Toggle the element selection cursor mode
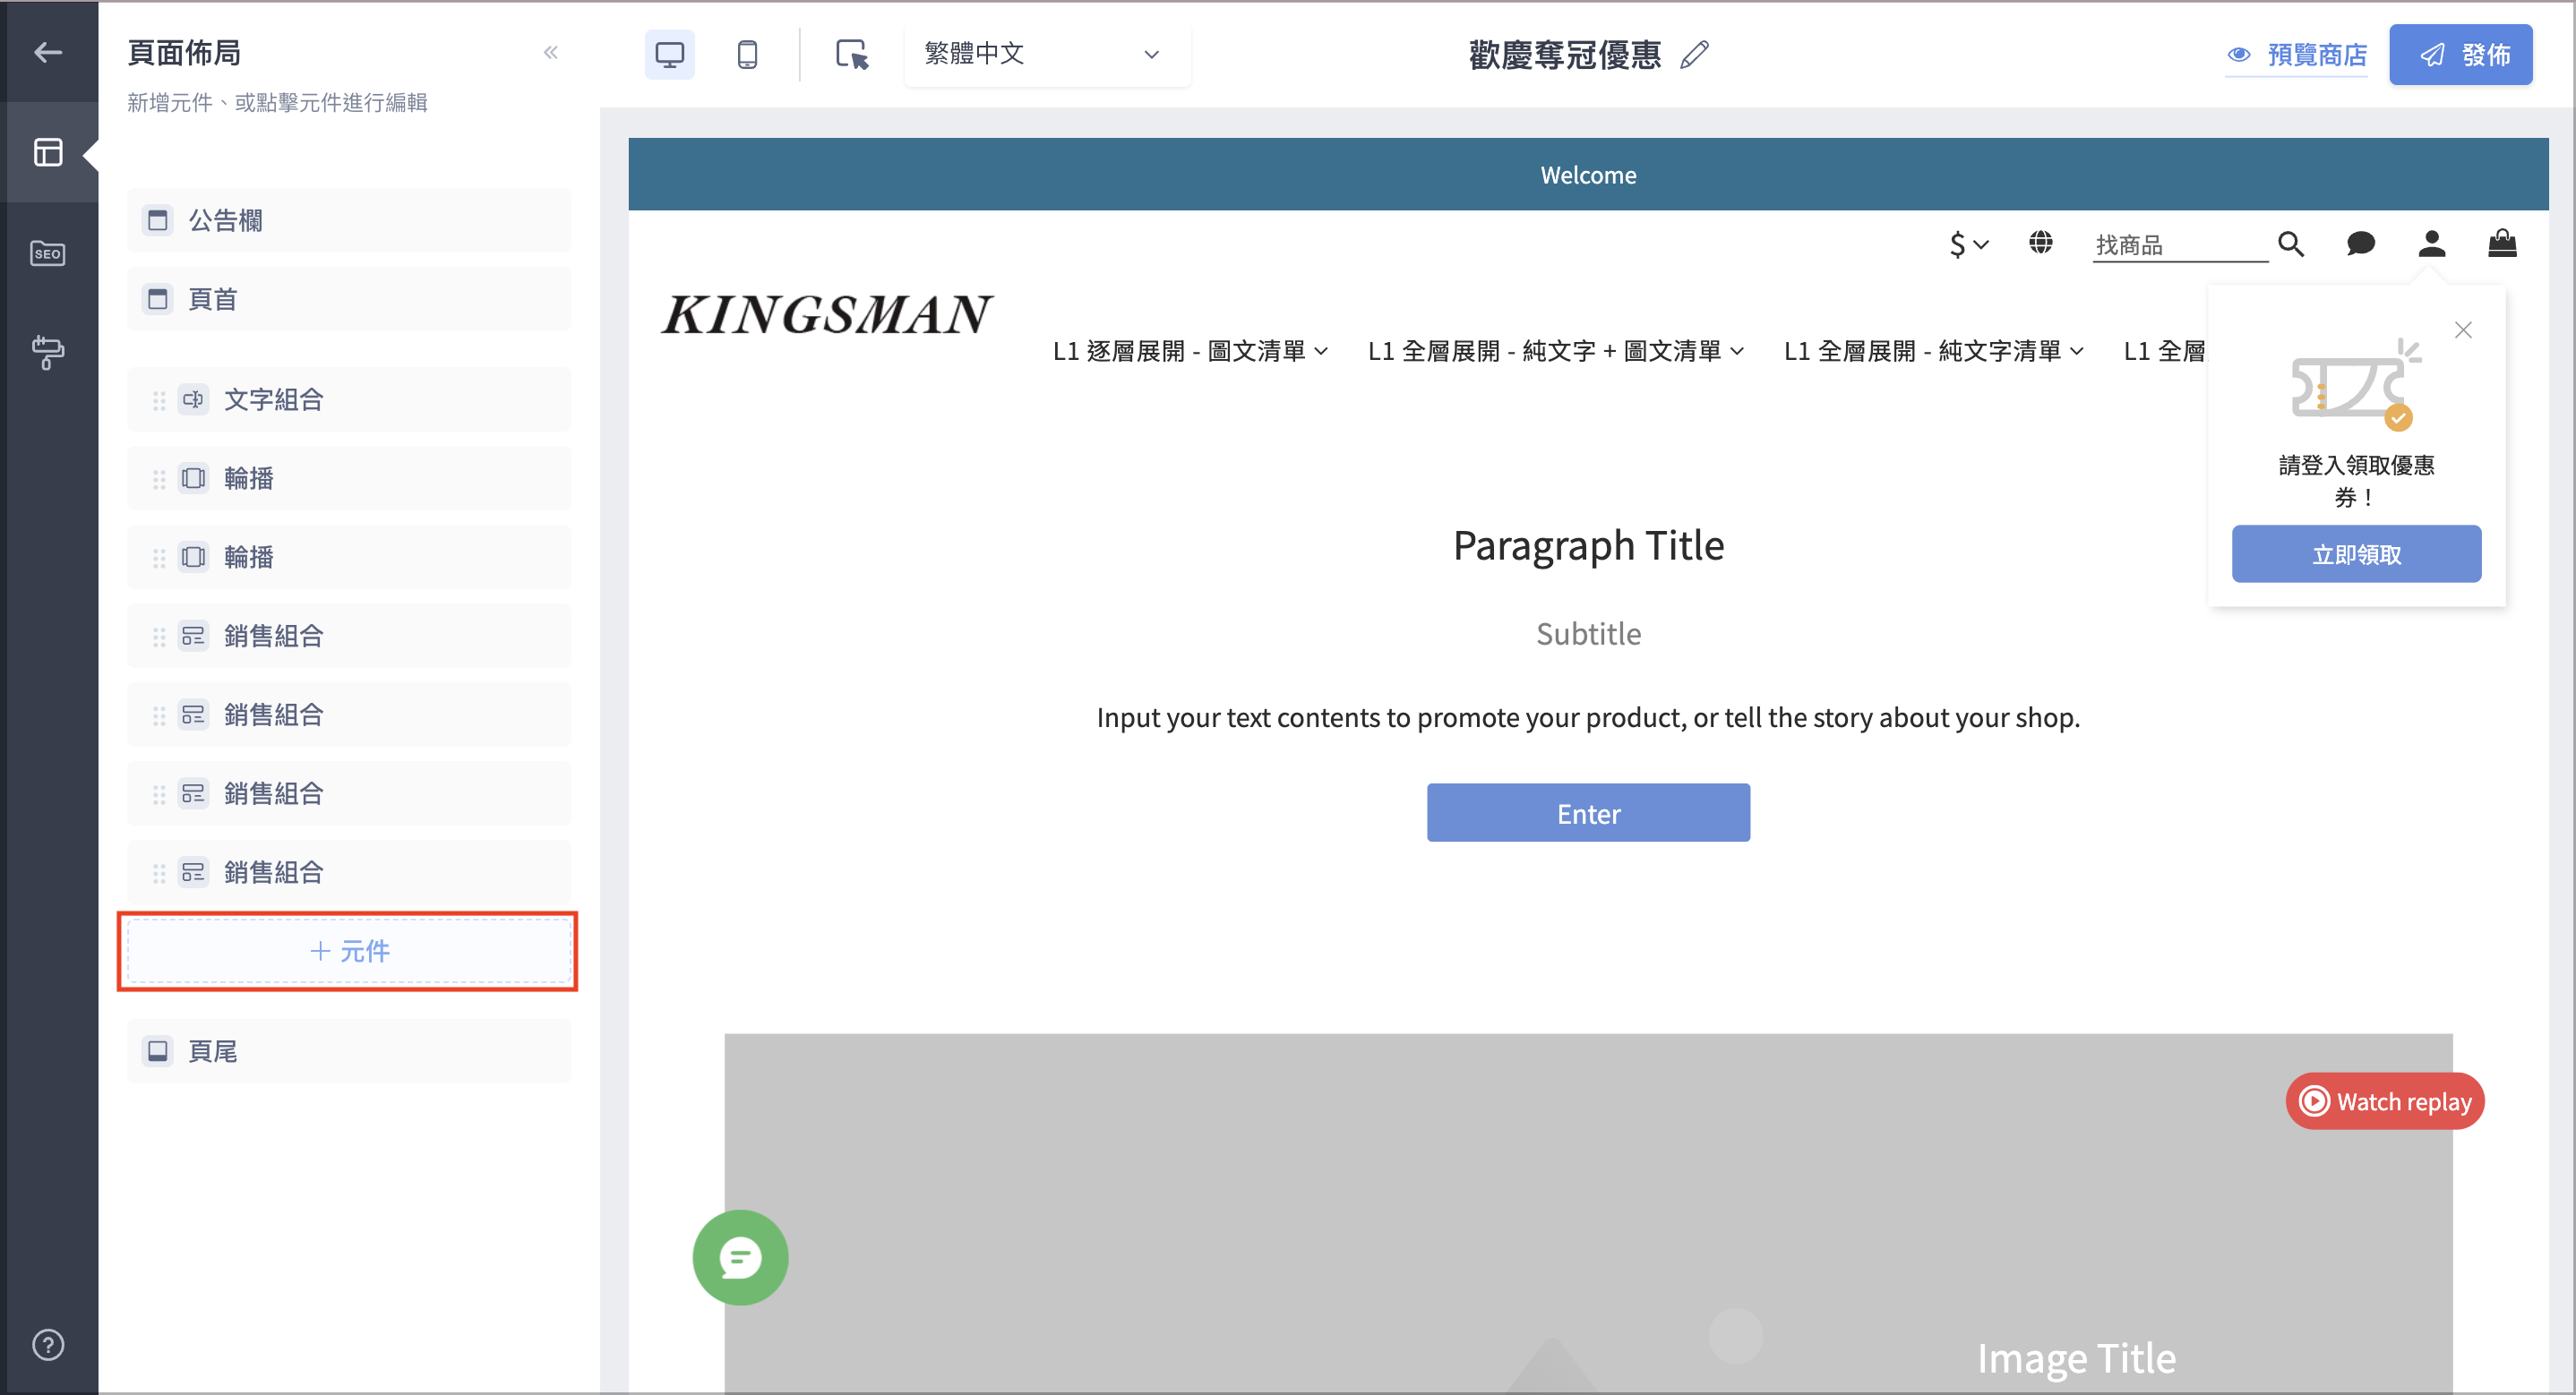This screenshot has height=1395, width=2576. point(851,54)
